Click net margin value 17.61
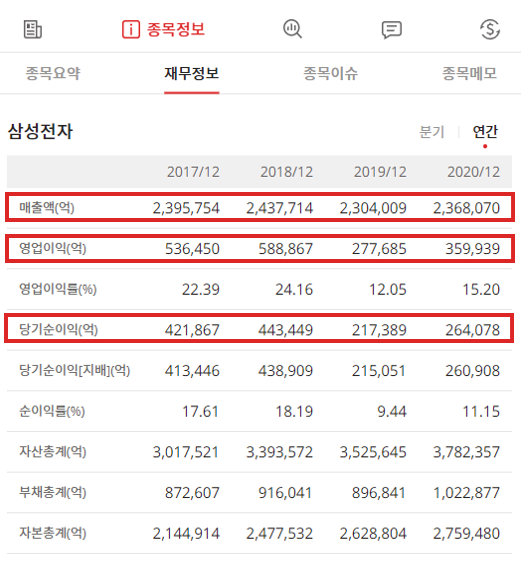532x562 pixels. pos(201,411)
